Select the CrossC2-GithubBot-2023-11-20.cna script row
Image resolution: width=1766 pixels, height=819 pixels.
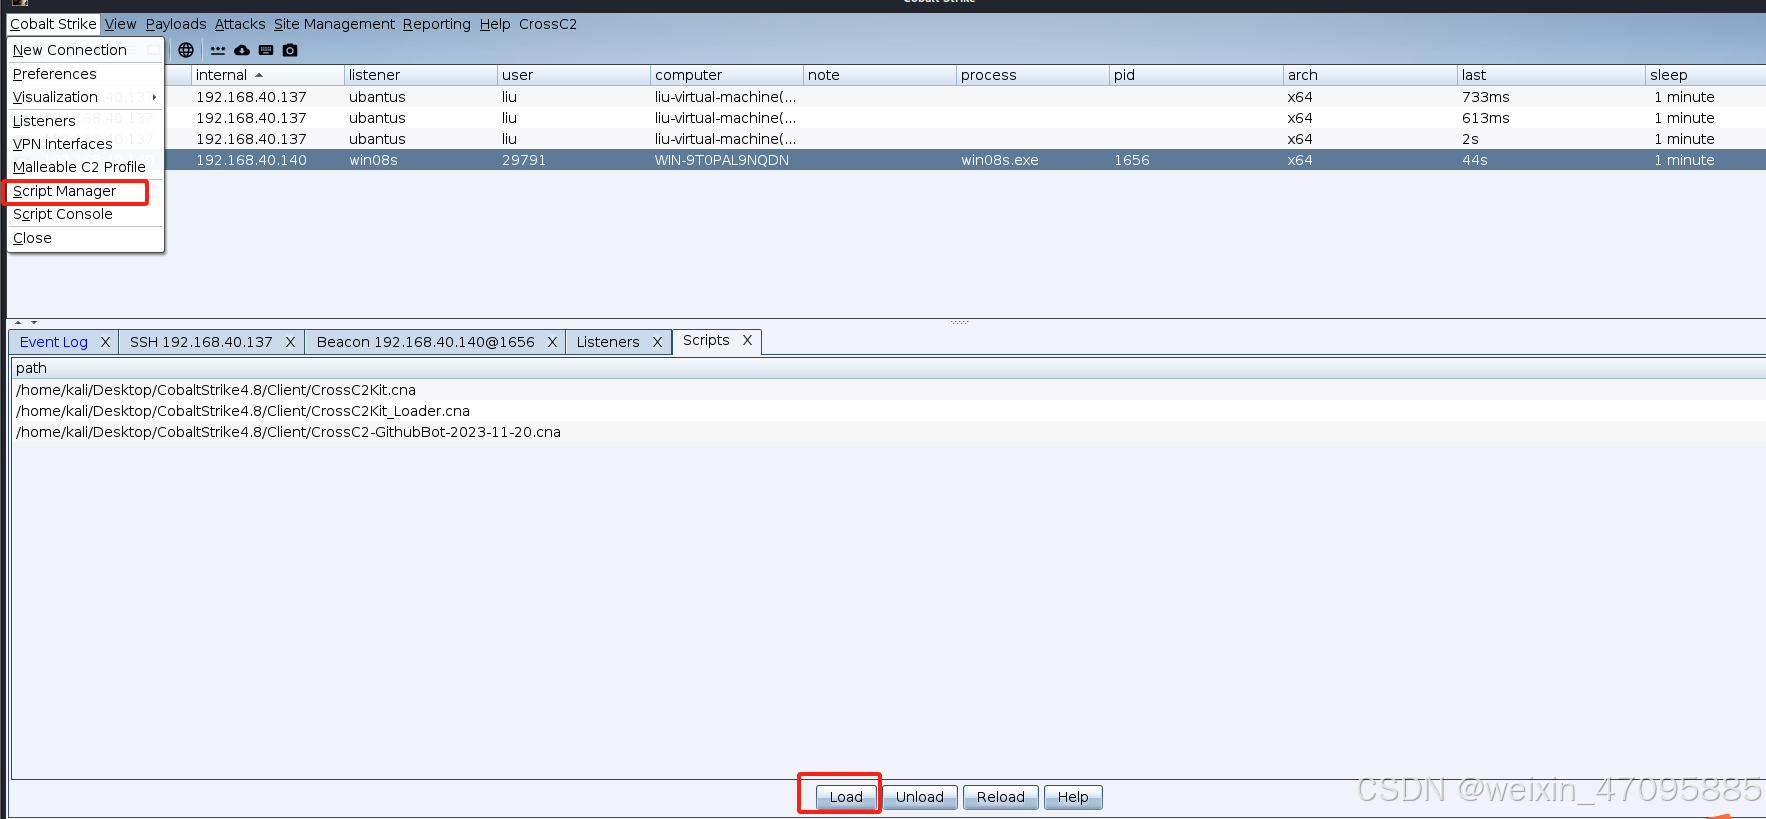coord(888,432)
